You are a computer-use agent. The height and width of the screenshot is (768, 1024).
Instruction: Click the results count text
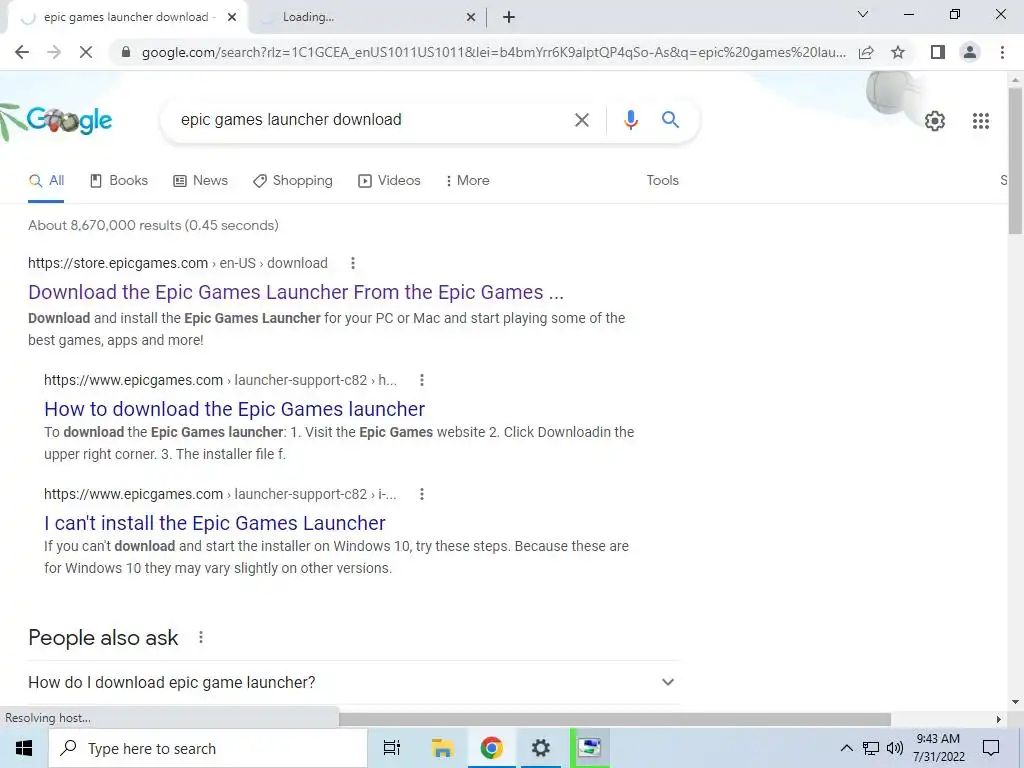coord(153,225)
